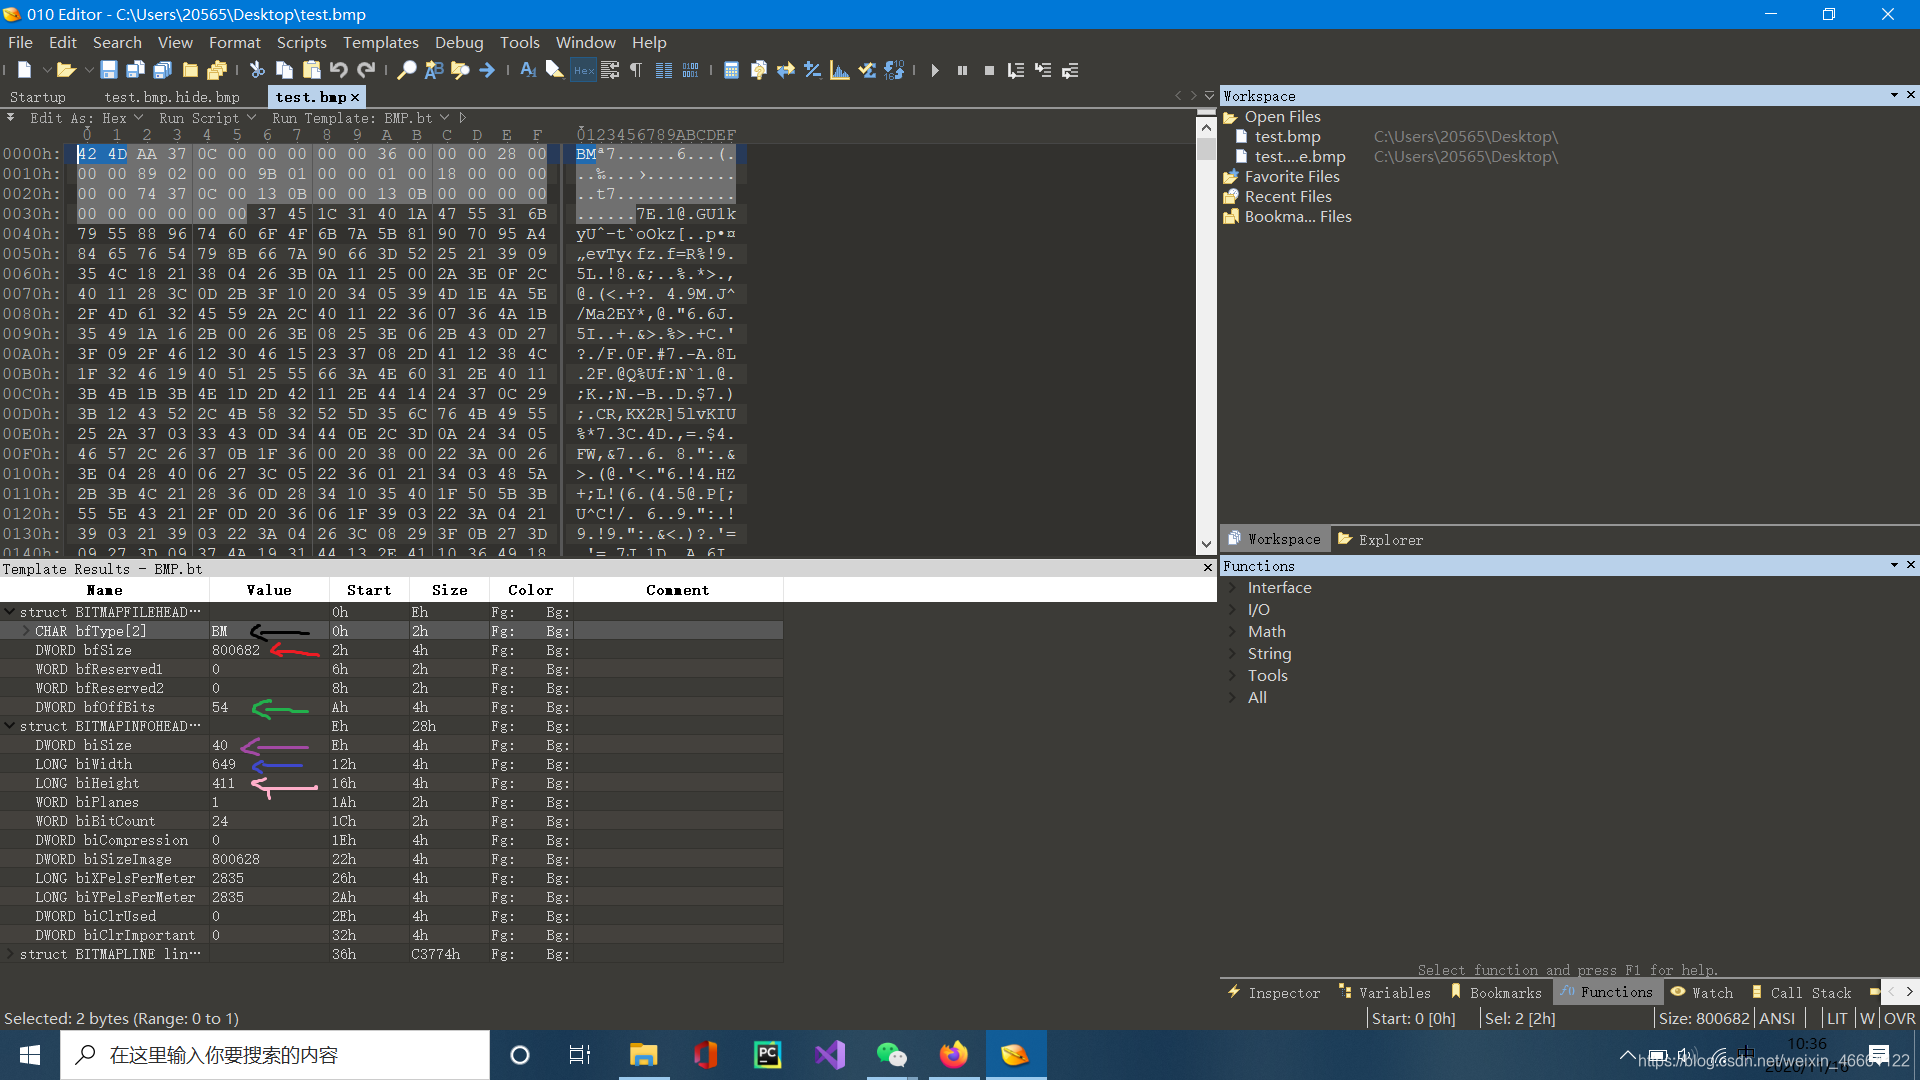Open Firefox from the taskbar
Screen dimensions: 1920x1080
point(953,1055)
